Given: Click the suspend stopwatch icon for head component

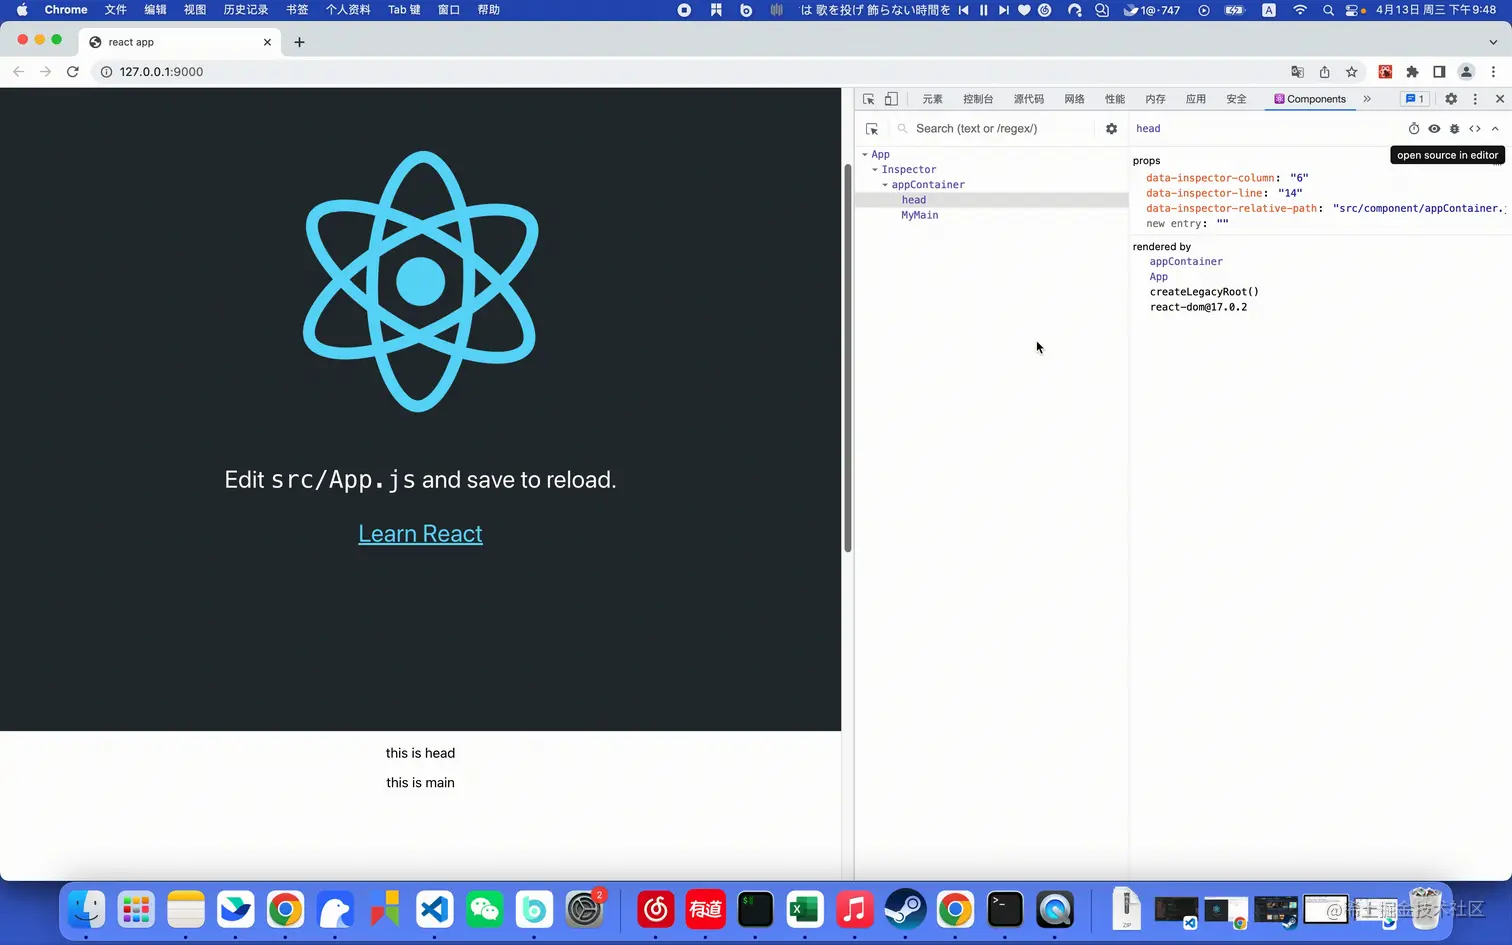Looking at the screenshot, I should tap(1413, 128).
